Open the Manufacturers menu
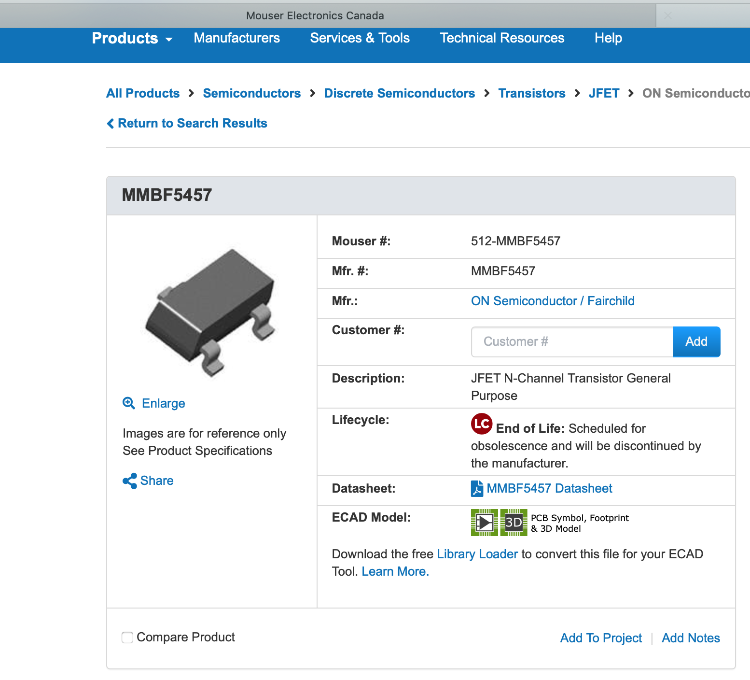750x680 pixels. [x=237, y=38]
